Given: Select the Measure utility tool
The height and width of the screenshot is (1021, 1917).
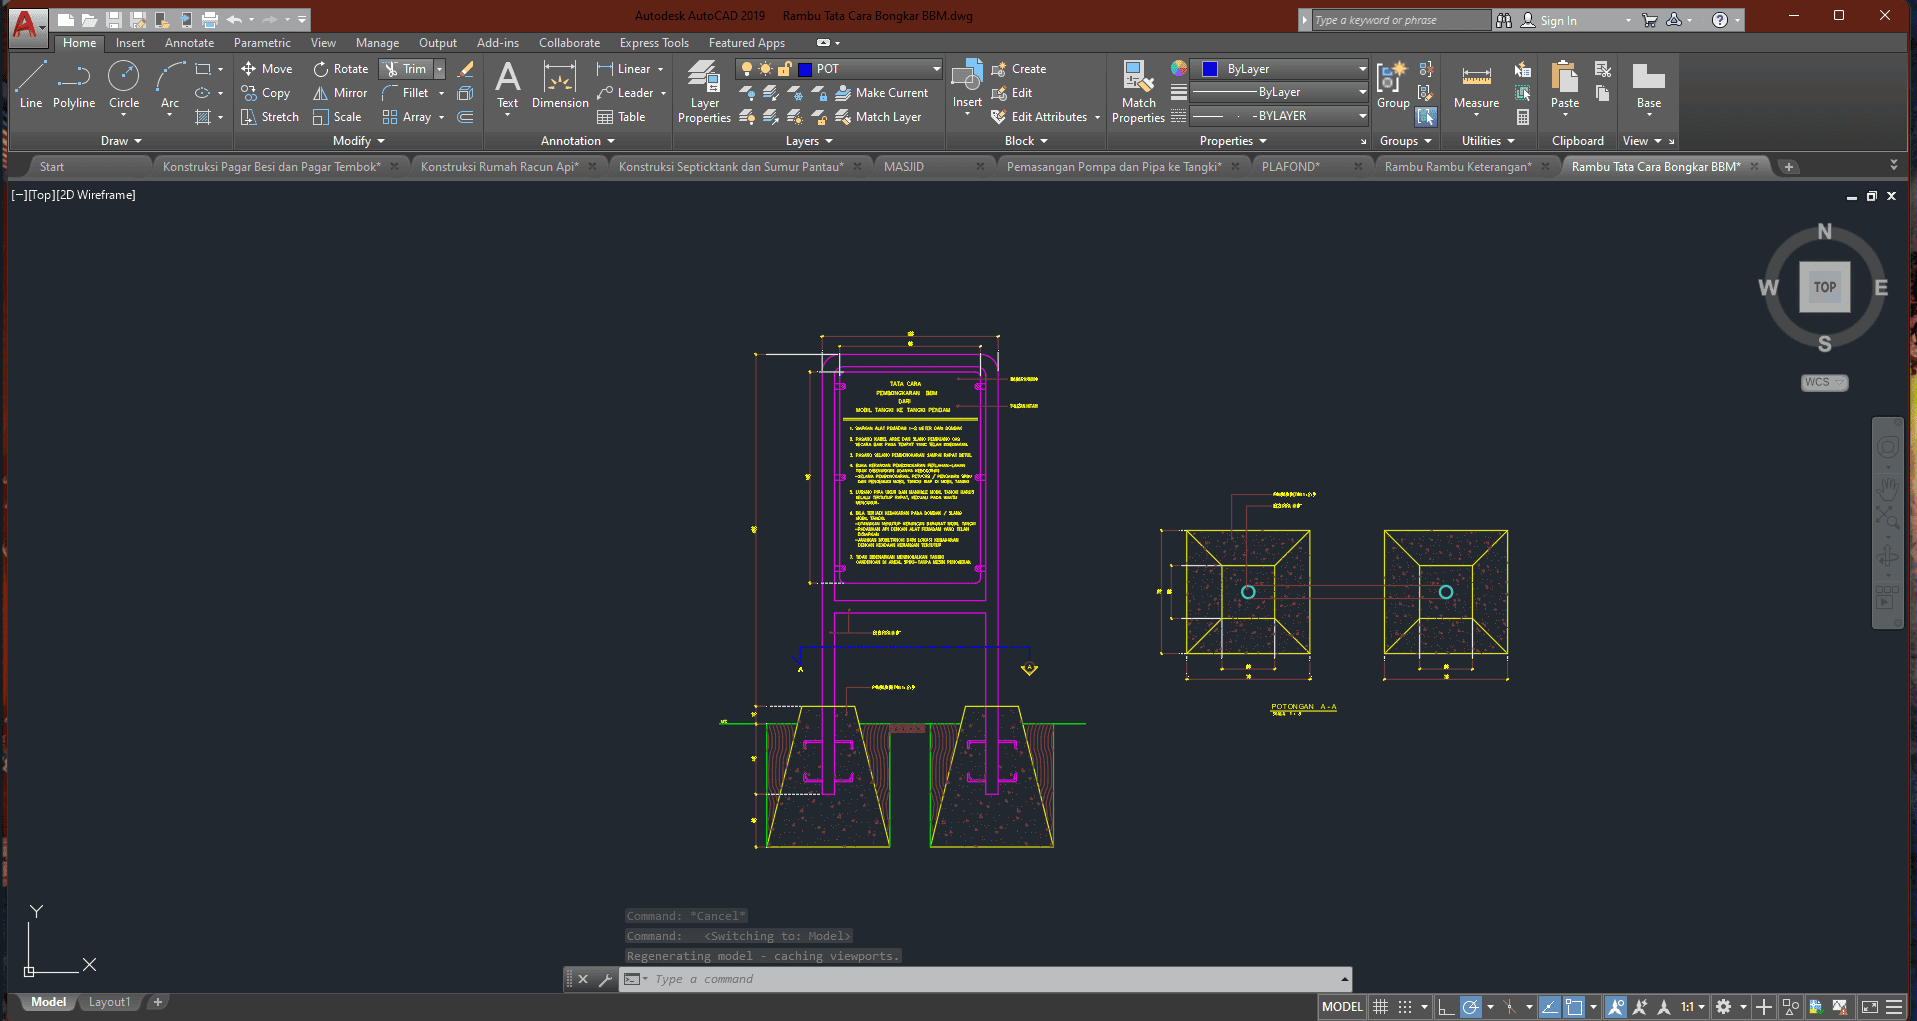Looking at the screenshot, I should tap(1476, 86).
